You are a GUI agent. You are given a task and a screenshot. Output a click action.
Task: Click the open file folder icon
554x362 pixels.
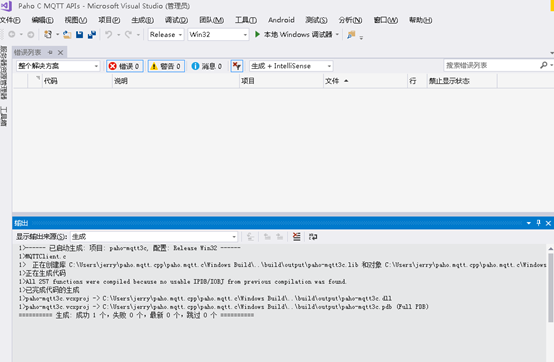pyautogui.click(x=67, y=34)
